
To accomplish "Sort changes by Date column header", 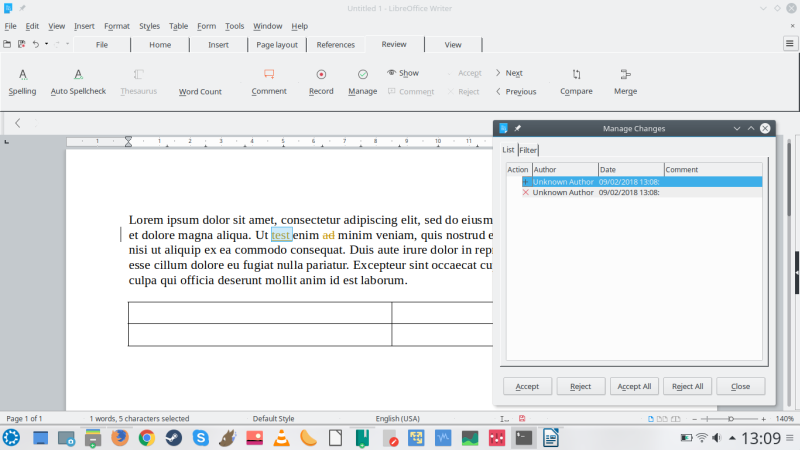I will click(x=630, y=170).
